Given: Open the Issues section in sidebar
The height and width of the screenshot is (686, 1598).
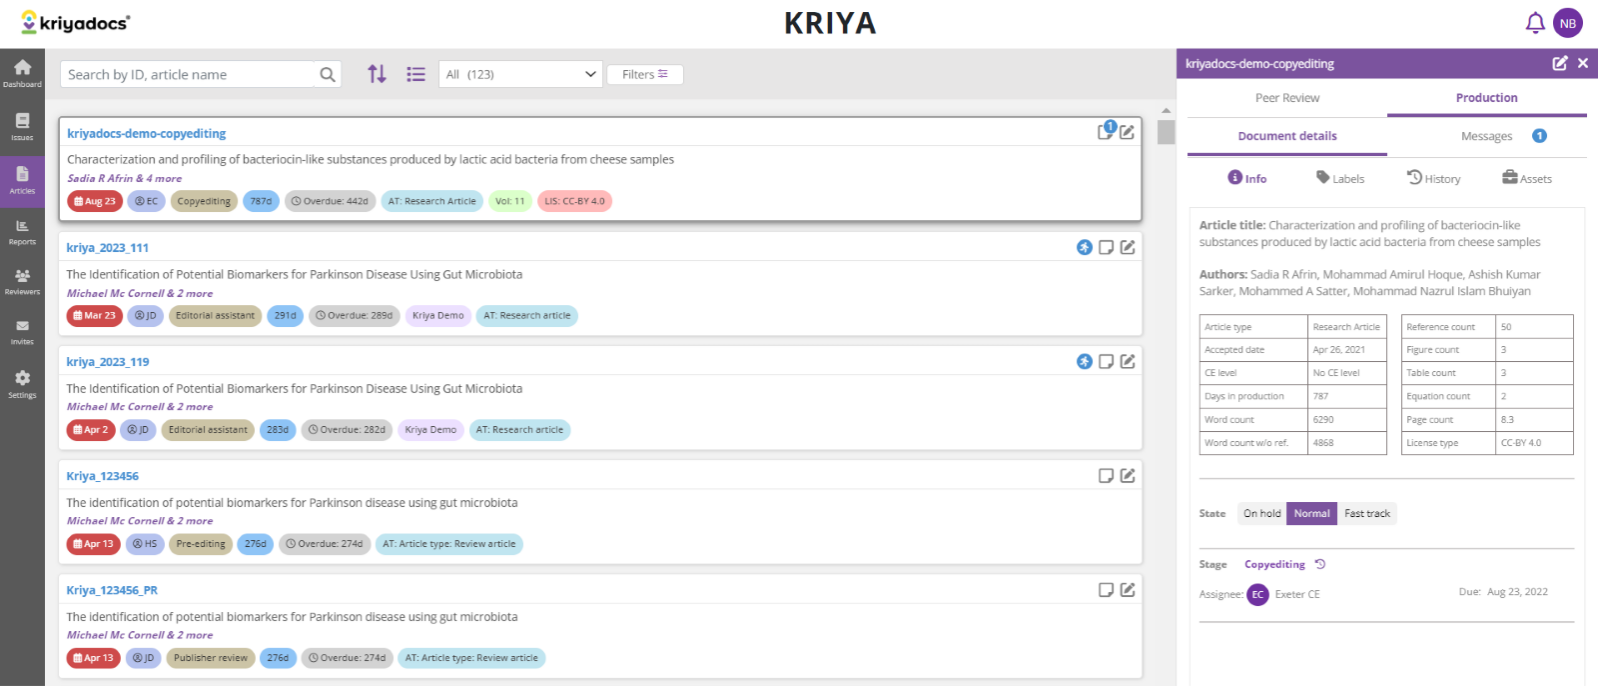Looking at the screenshot, I should (22, 127).
